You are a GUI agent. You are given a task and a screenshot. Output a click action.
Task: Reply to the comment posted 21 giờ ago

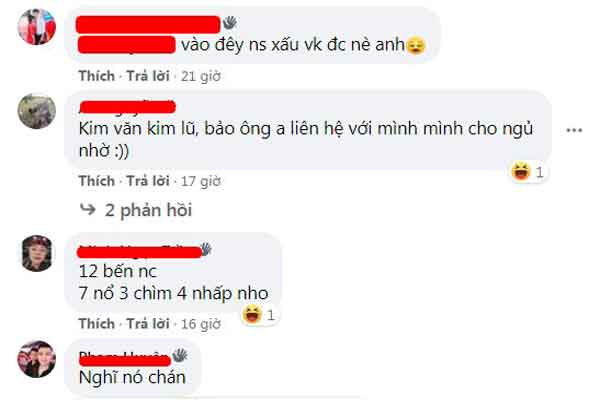pos(148,76)
